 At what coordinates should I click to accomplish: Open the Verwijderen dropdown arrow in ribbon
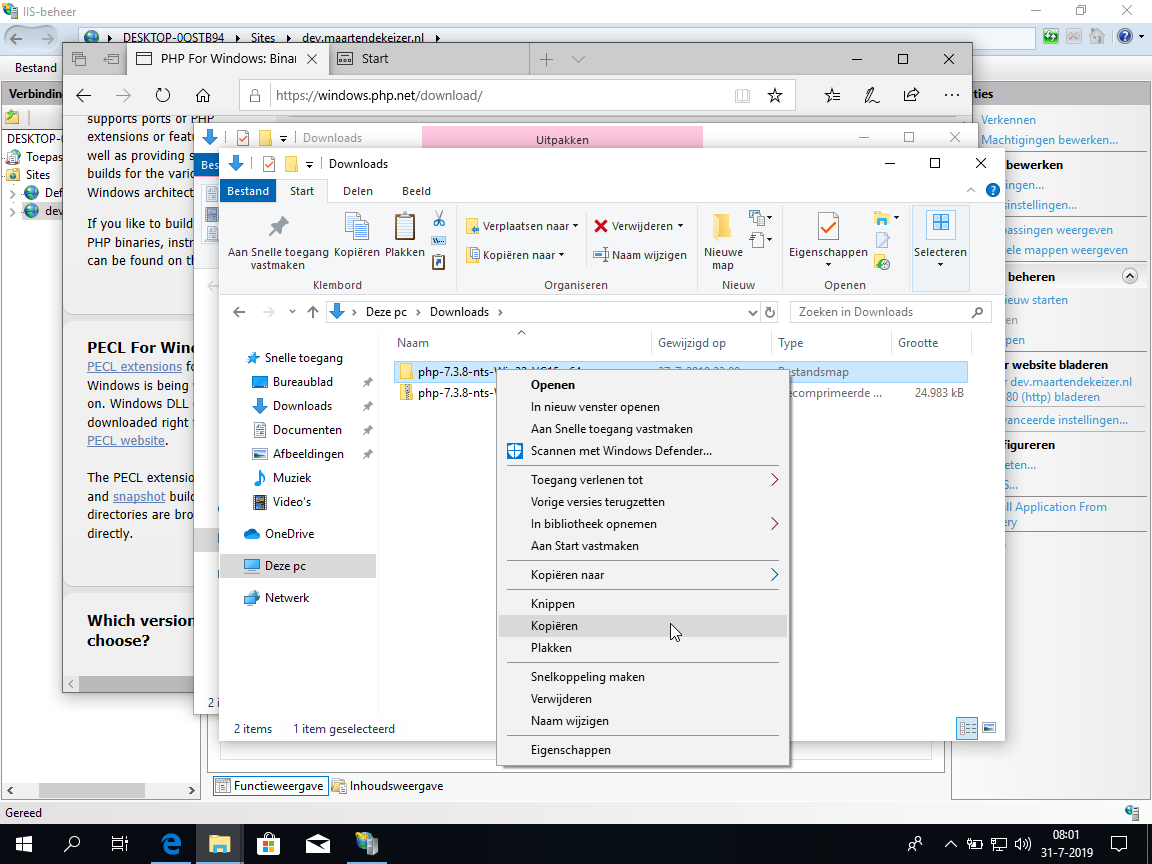pyautogui.click(x=680, y=226)
